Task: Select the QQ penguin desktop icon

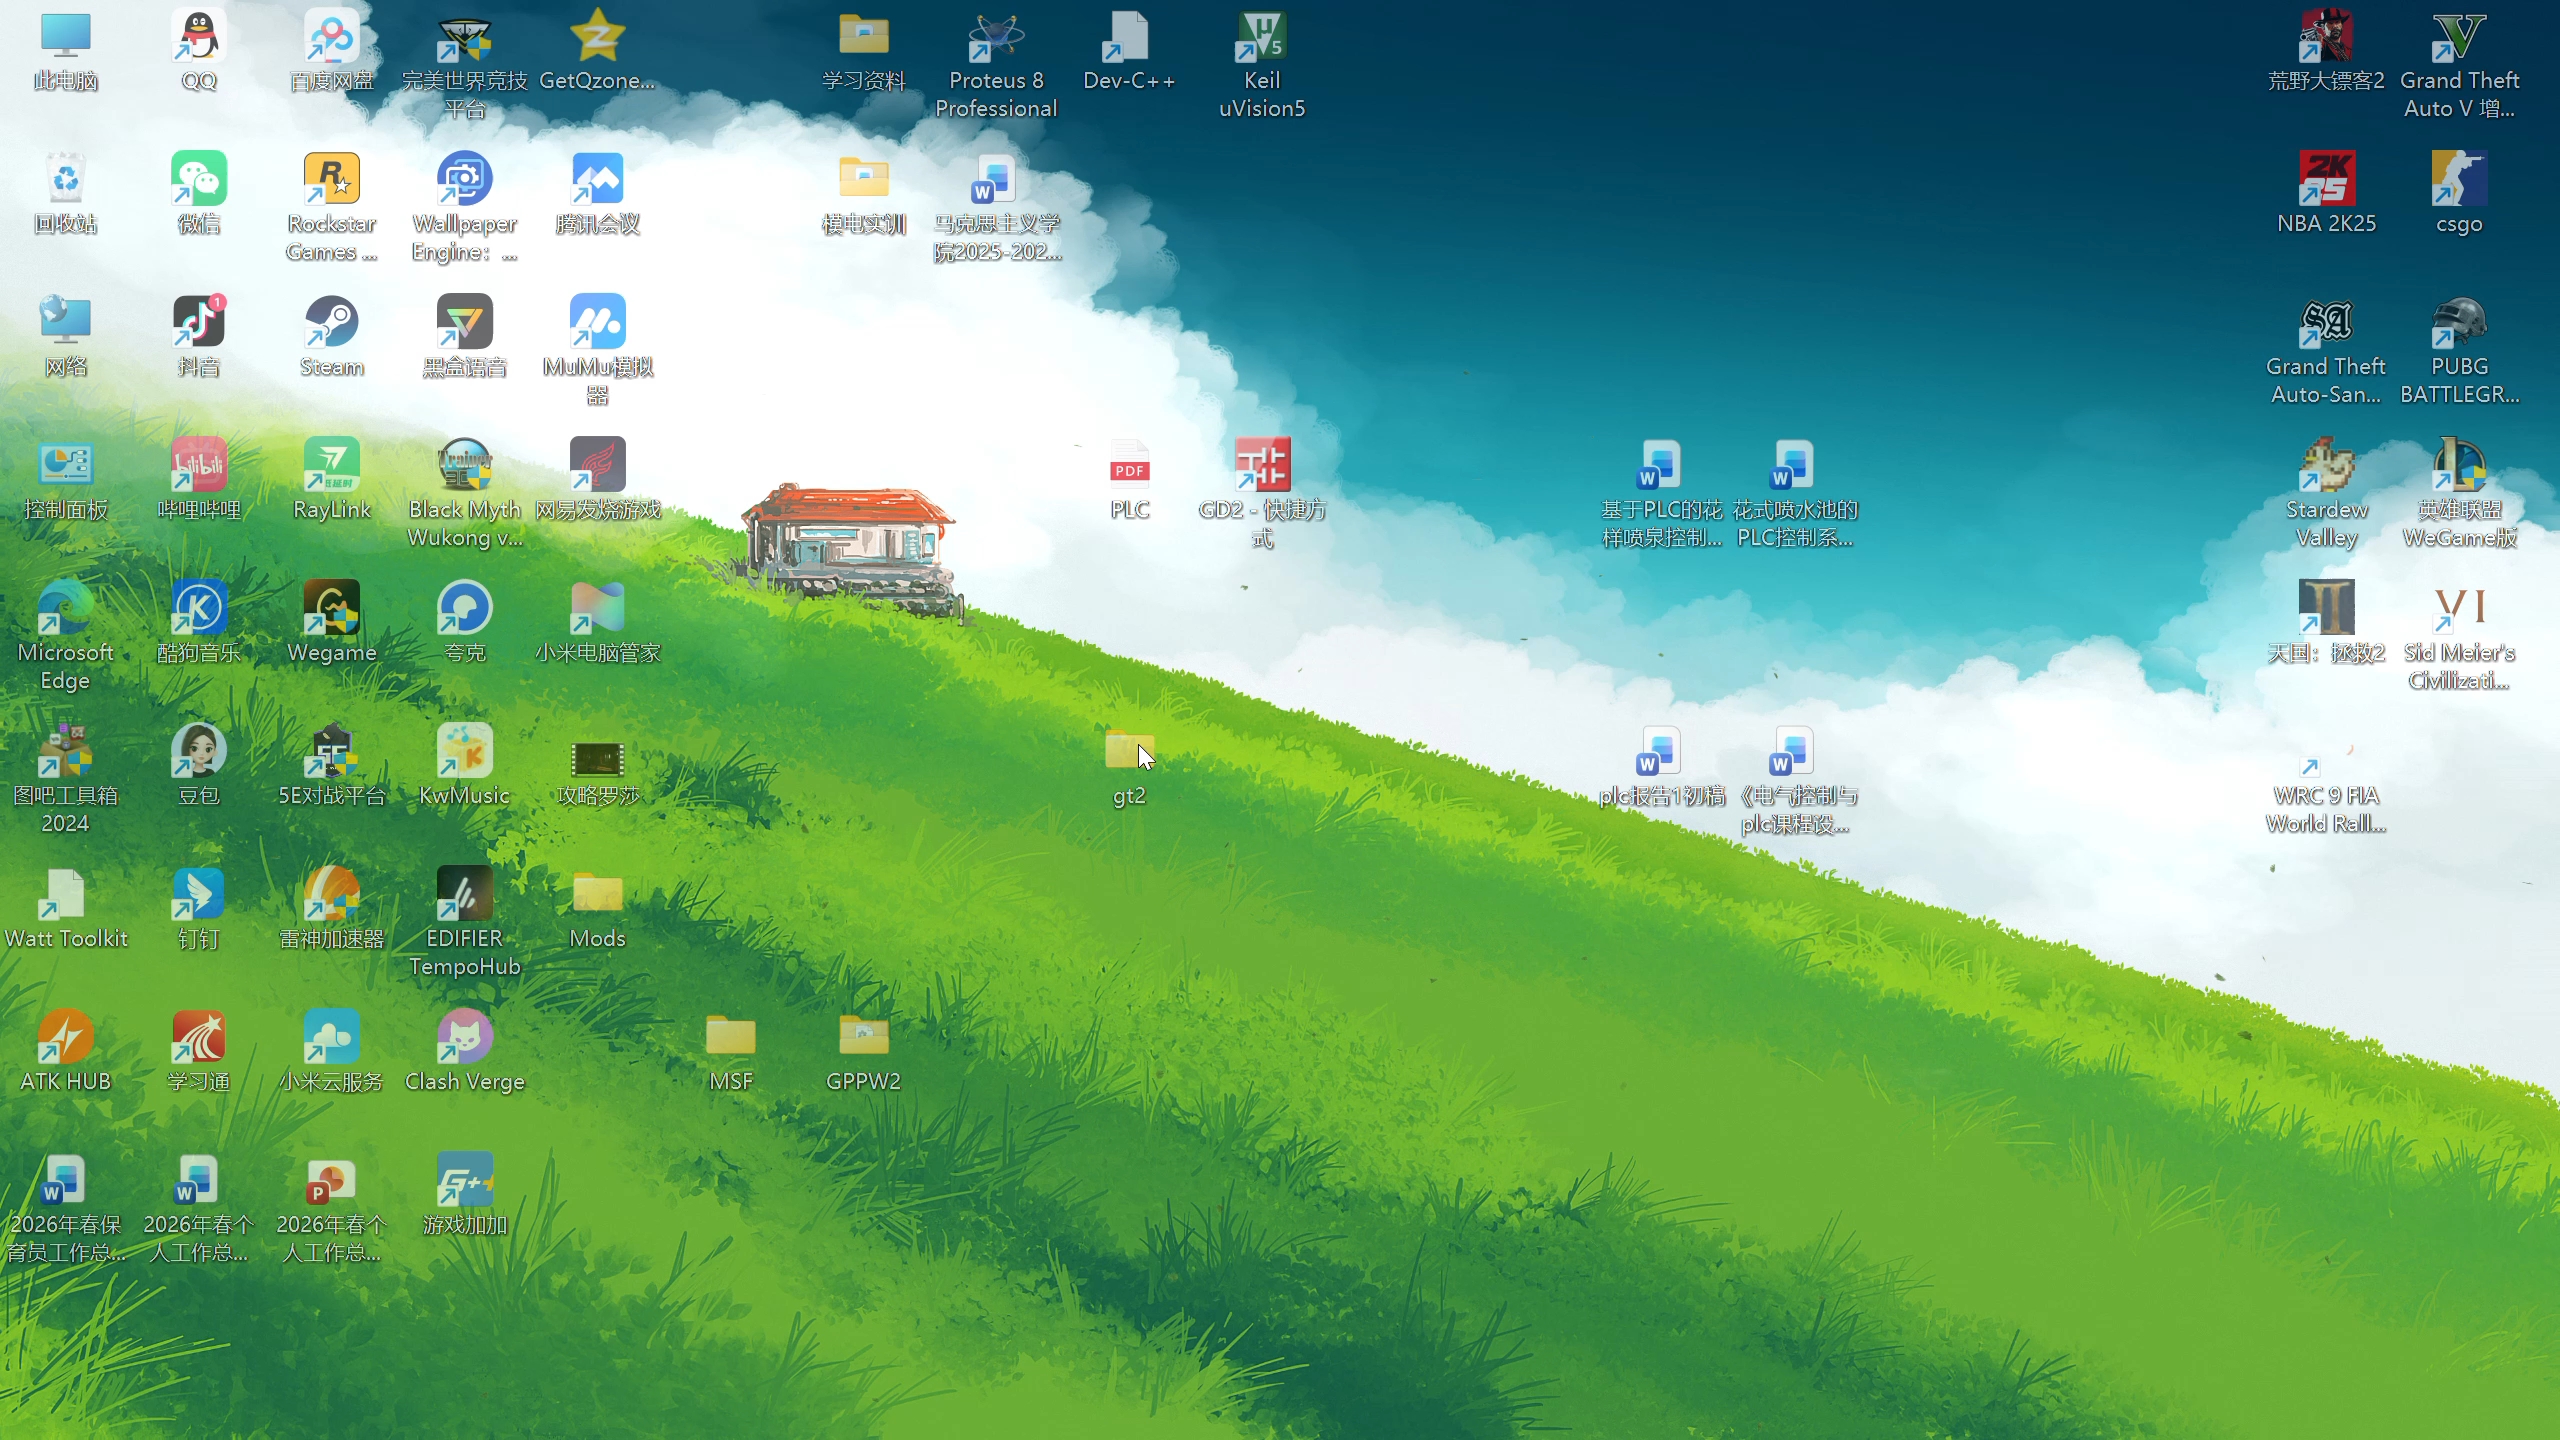Action: coord(199,38)
